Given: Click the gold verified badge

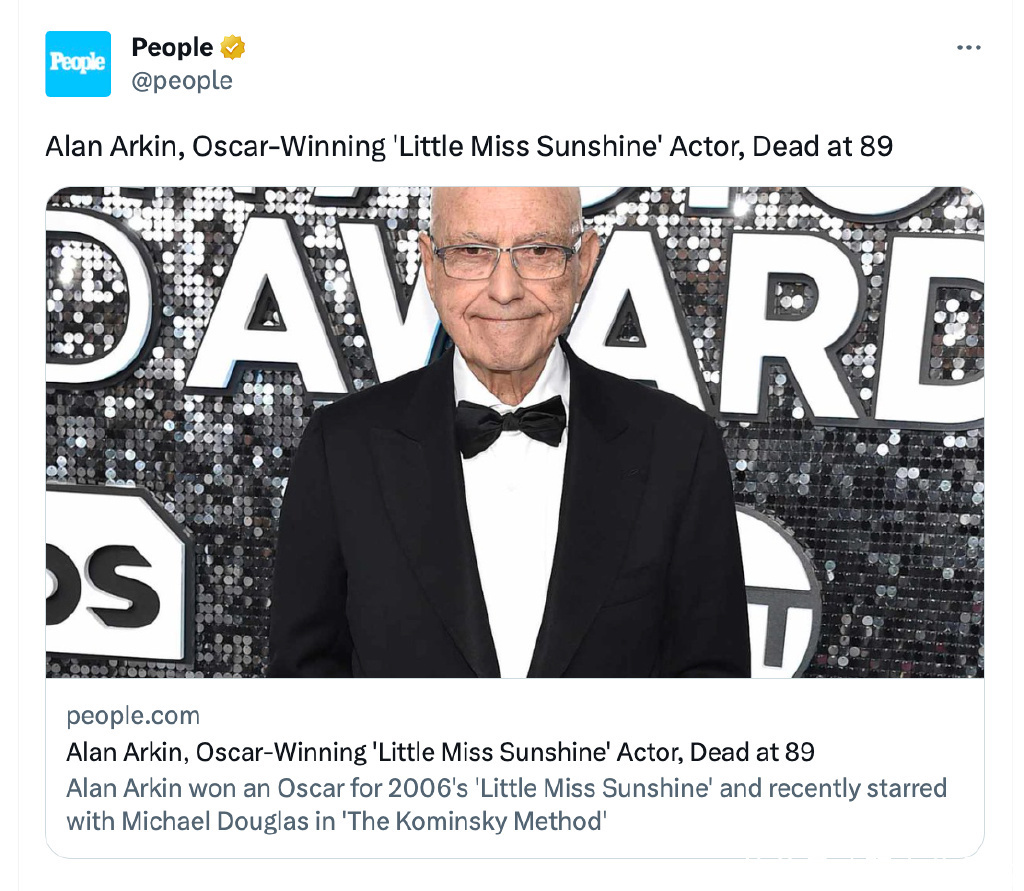Looking at the screenshot, I should tap(233, 47).
